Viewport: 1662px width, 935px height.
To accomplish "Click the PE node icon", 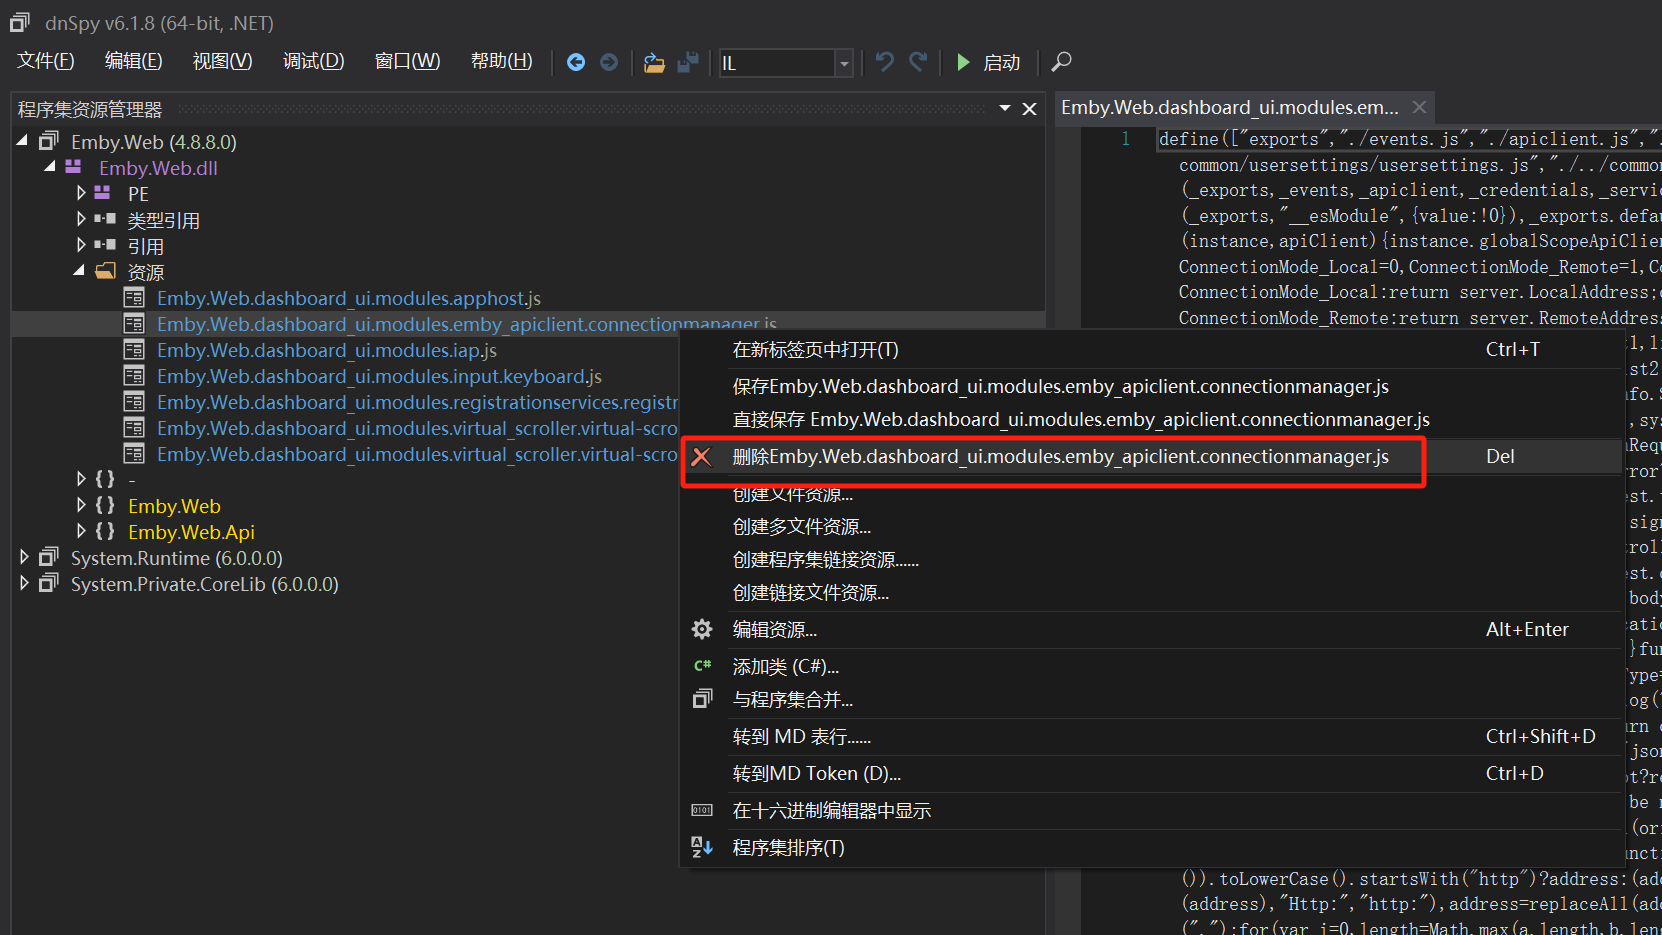I will [x=102, y=193].
